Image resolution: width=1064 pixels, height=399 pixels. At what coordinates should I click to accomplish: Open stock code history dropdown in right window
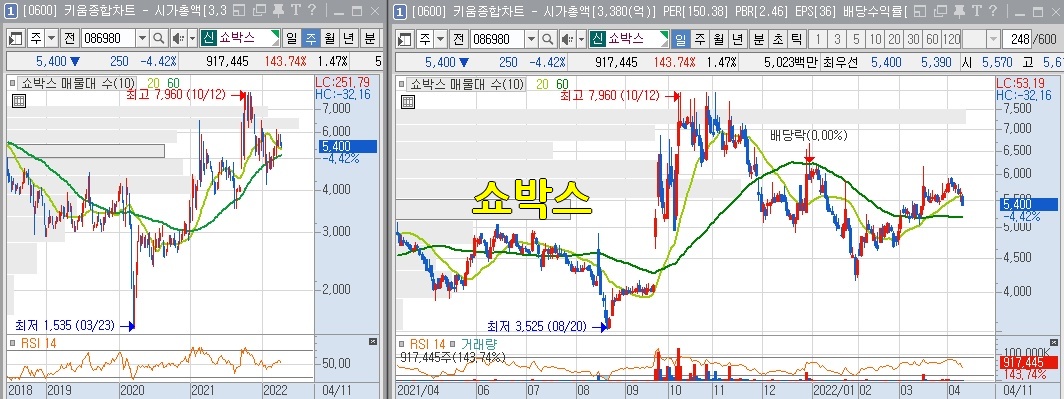pyautogui.click(x=531, y=39)
